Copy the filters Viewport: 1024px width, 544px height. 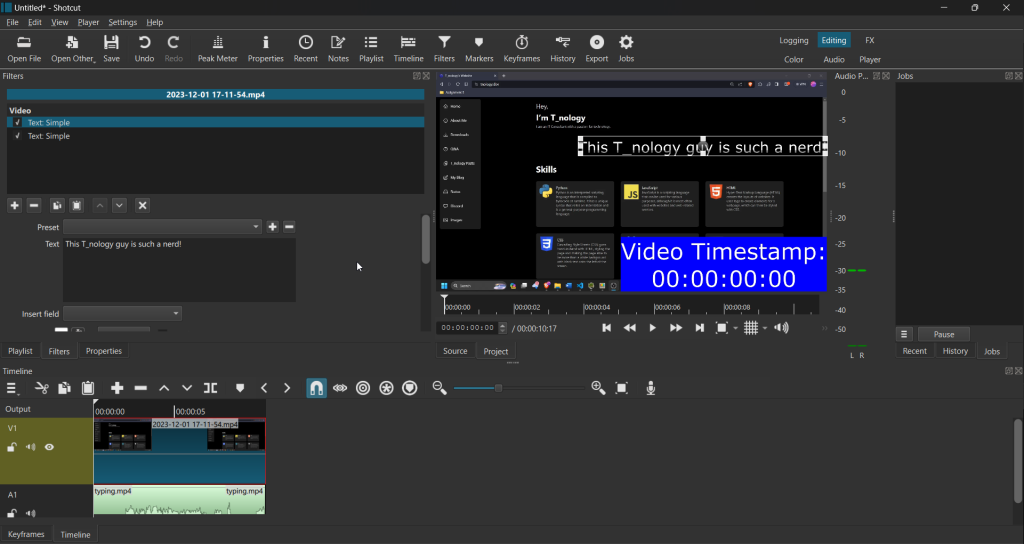pyautogui.click(x=57, y=205)
